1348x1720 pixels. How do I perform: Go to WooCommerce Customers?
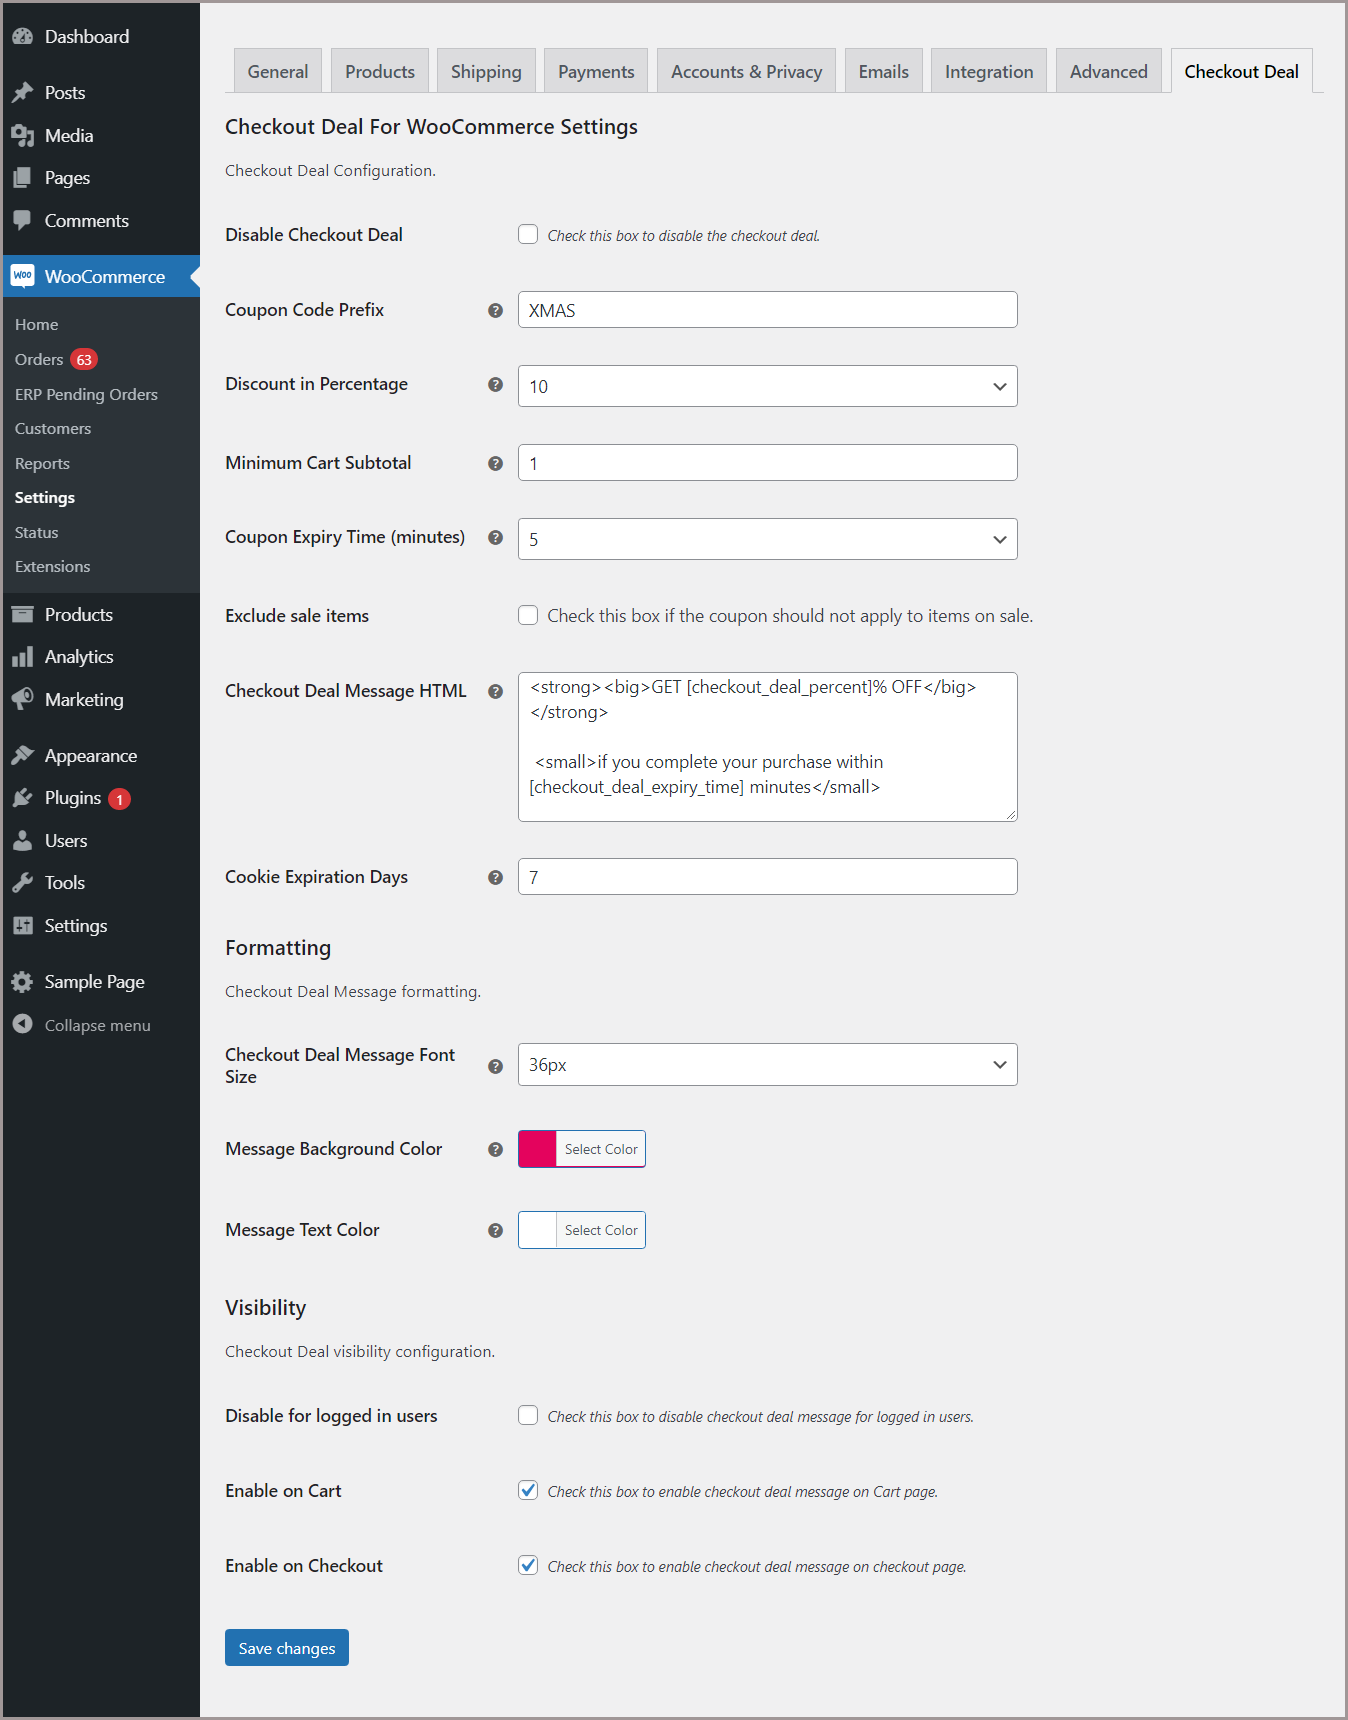click(53, 429)
